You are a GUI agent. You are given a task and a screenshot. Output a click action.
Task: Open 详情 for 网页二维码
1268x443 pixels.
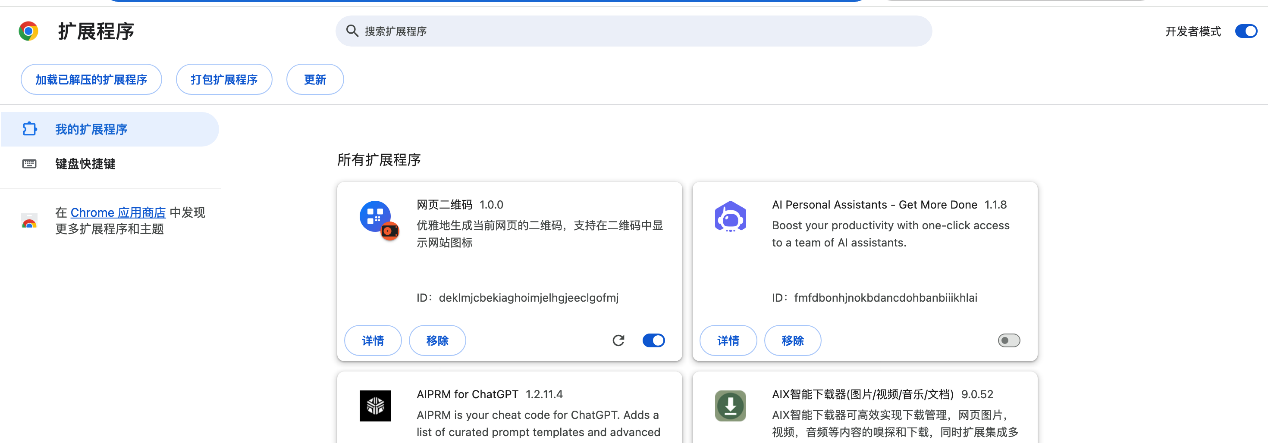coord(373,340)
